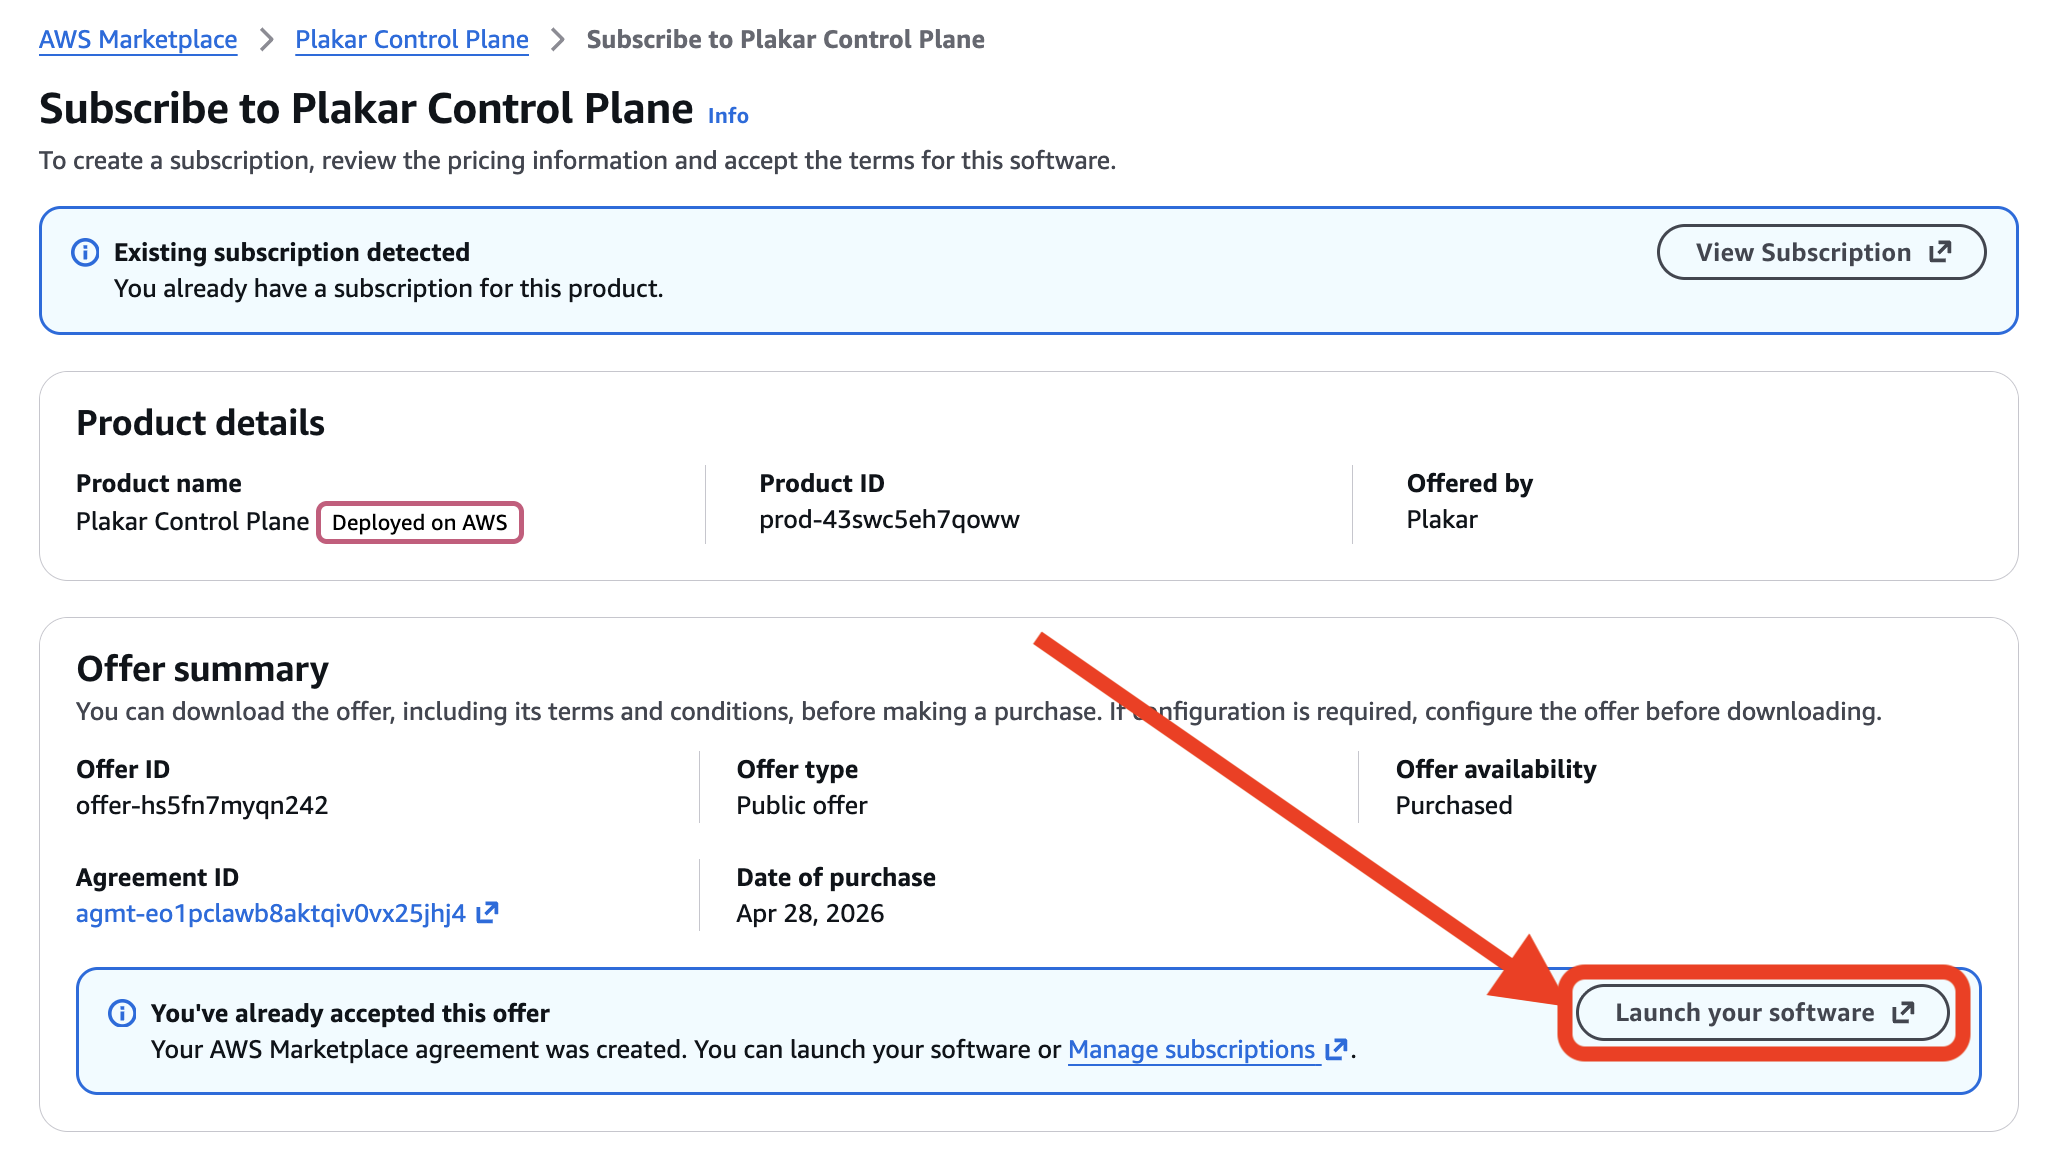Click the Offer summary heading
The height and width of the screenshot is (1160, 2052).
[203, 668]
